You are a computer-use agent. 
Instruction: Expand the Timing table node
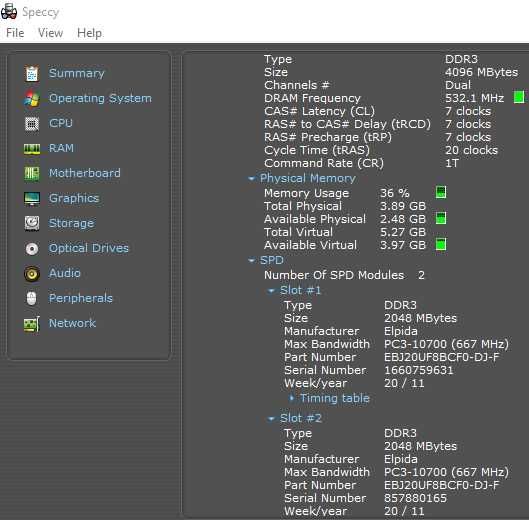click(292, 398)
